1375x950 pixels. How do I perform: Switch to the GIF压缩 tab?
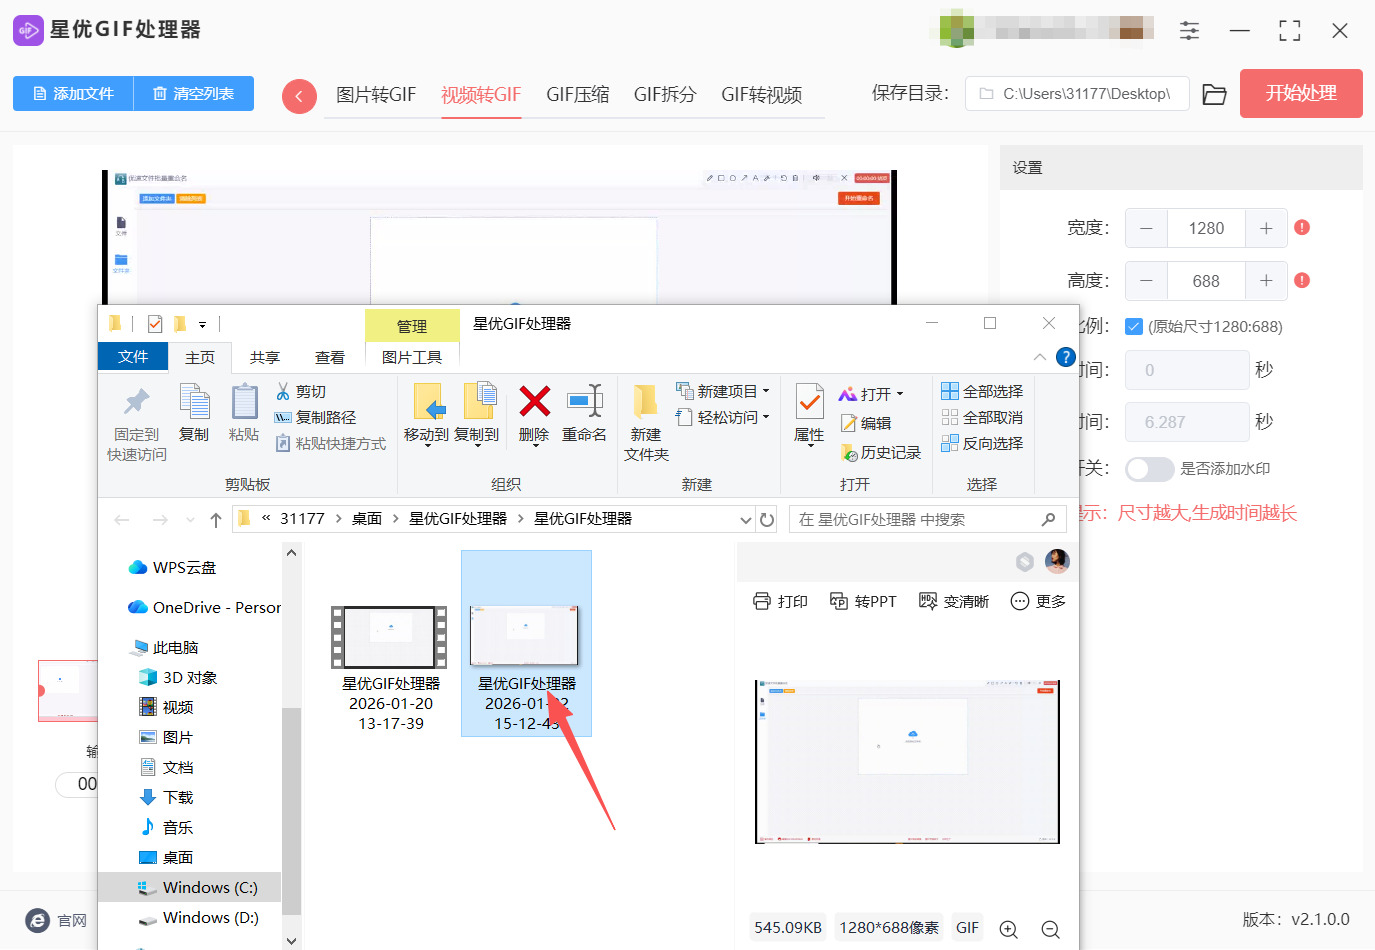[577, 94]
